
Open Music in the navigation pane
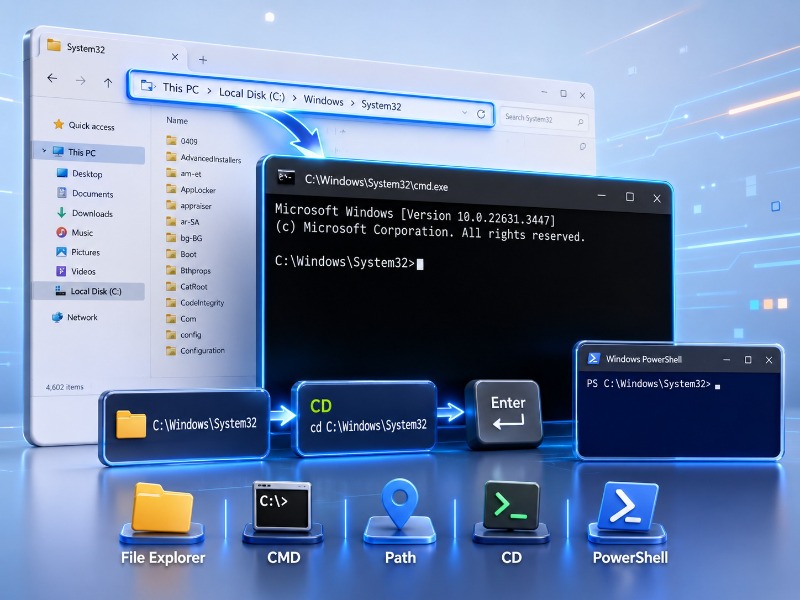(74, 233)
